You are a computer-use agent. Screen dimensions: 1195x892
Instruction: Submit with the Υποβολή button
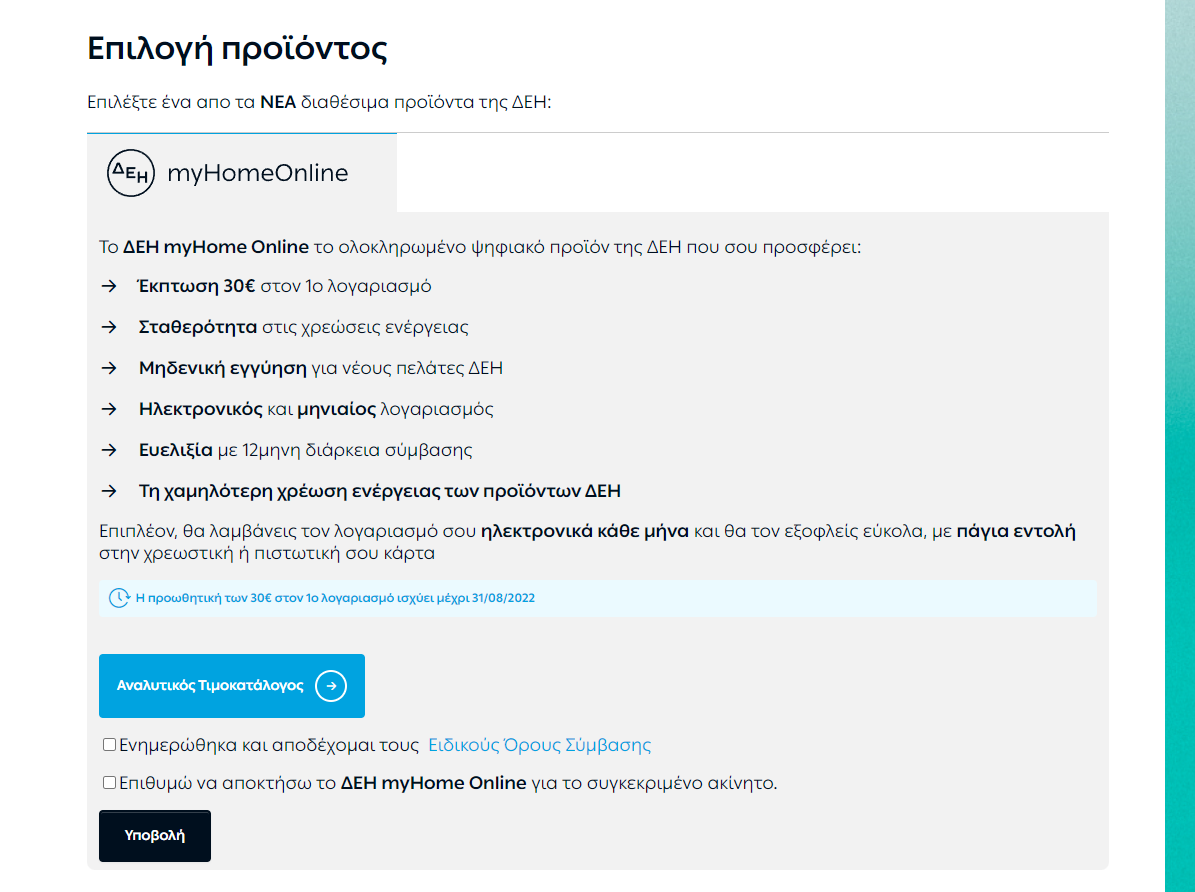[x=155, y=836]
